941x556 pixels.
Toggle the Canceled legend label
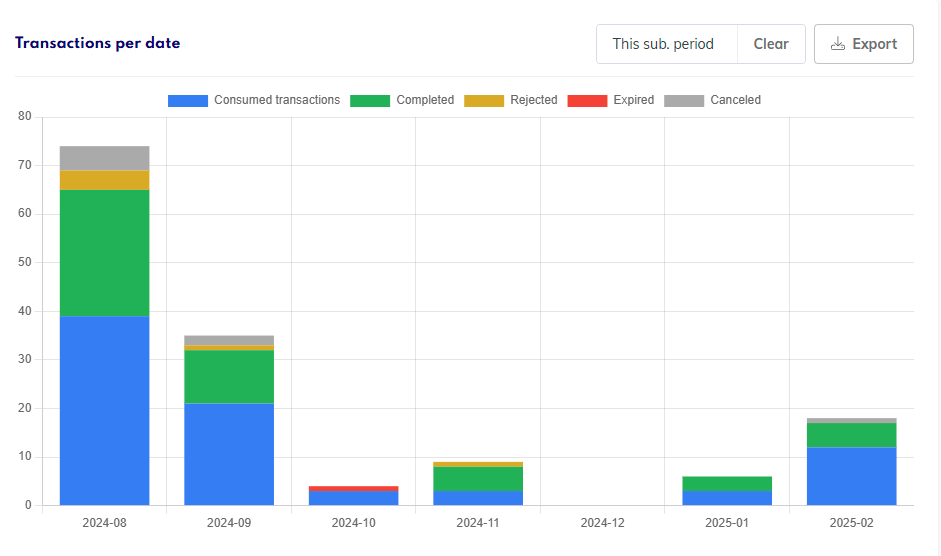click(x=735, y=100)
